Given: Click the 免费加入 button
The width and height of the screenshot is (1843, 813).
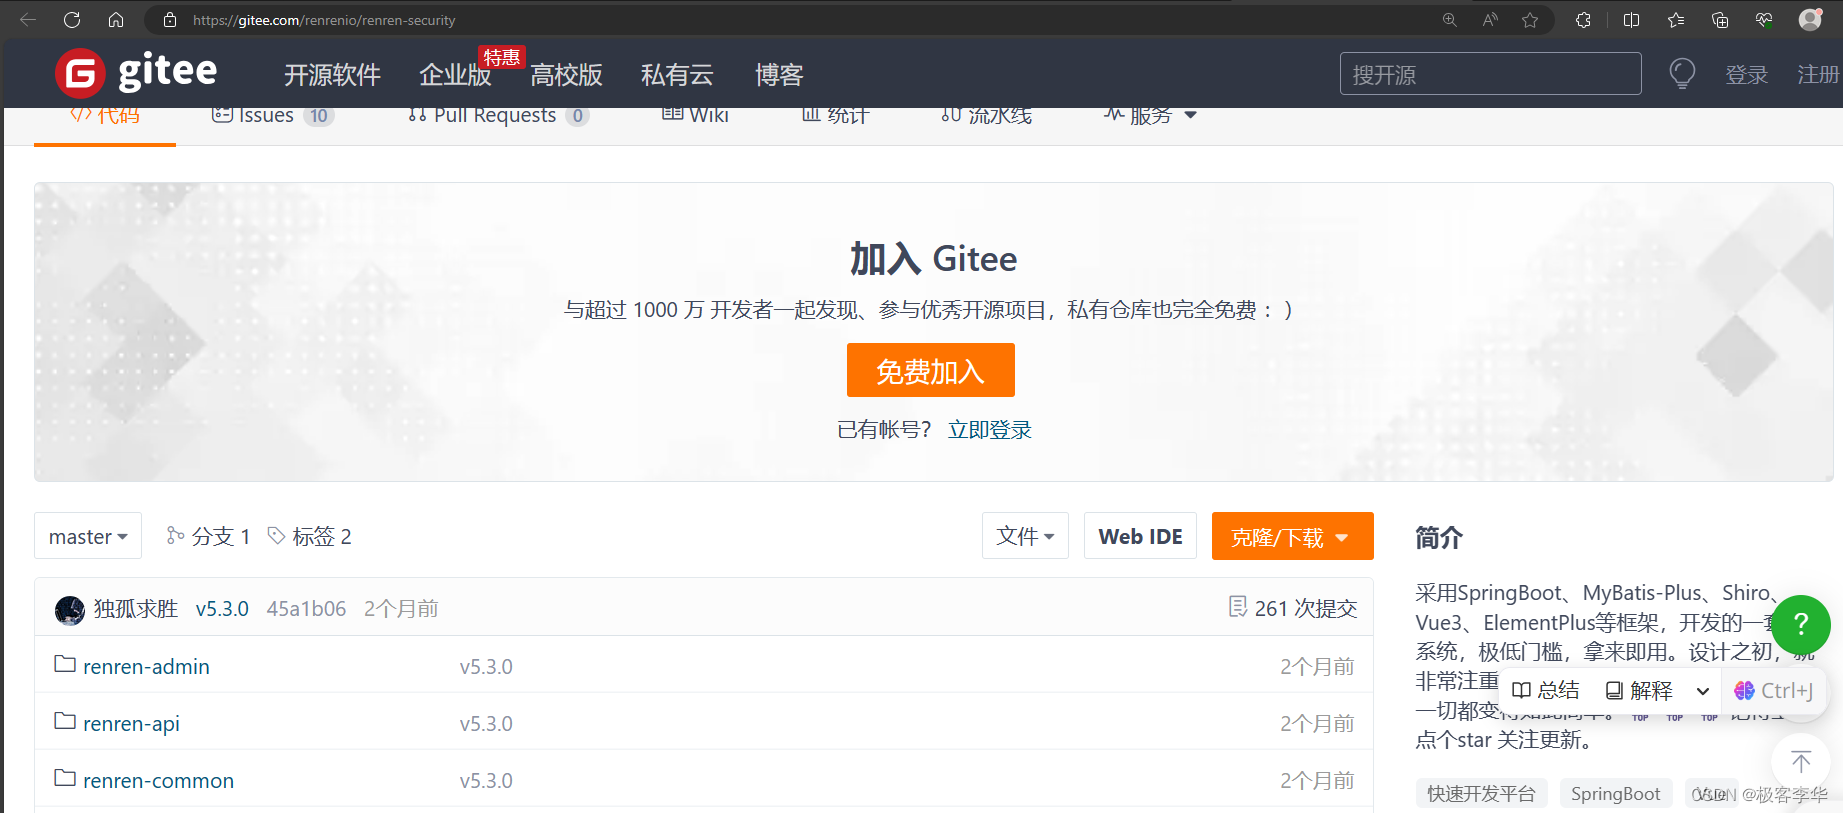Looking at the screenshot, I should pyautogui.click(x=931, y=371).
